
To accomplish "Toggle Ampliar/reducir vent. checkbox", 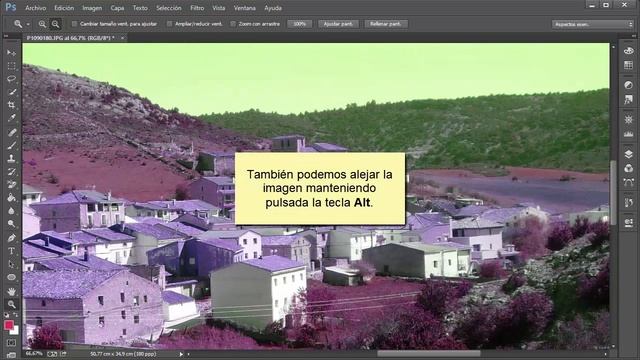I will (169, 24).
